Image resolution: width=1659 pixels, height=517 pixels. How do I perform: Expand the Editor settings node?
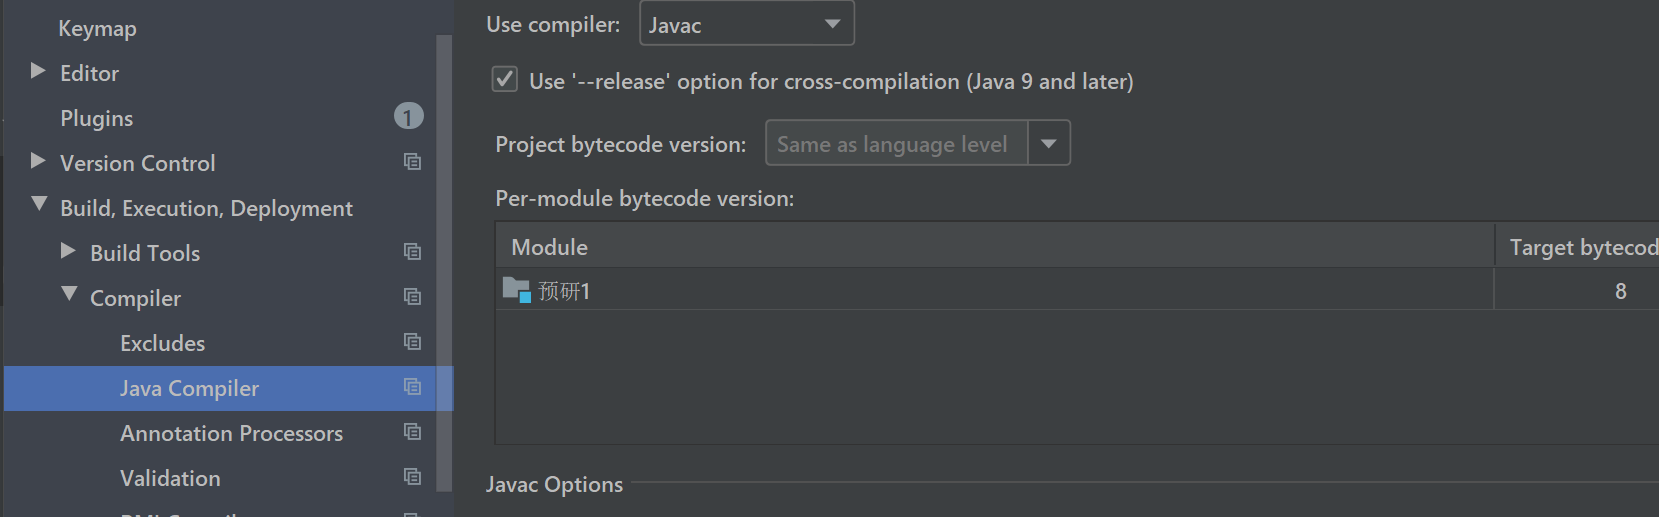coord(38,71)
